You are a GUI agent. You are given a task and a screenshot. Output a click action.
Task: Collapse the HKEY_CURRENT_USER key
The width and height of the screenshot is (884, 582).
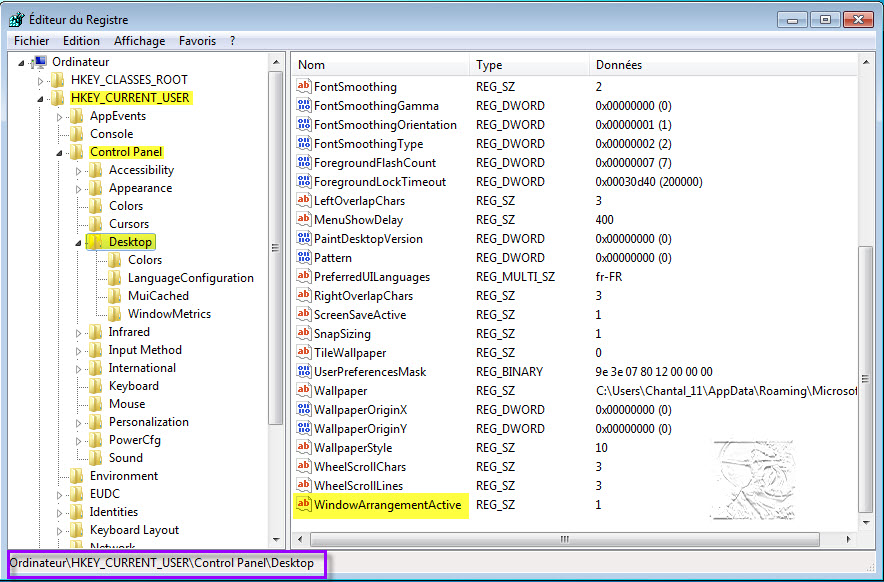[41, 99]
